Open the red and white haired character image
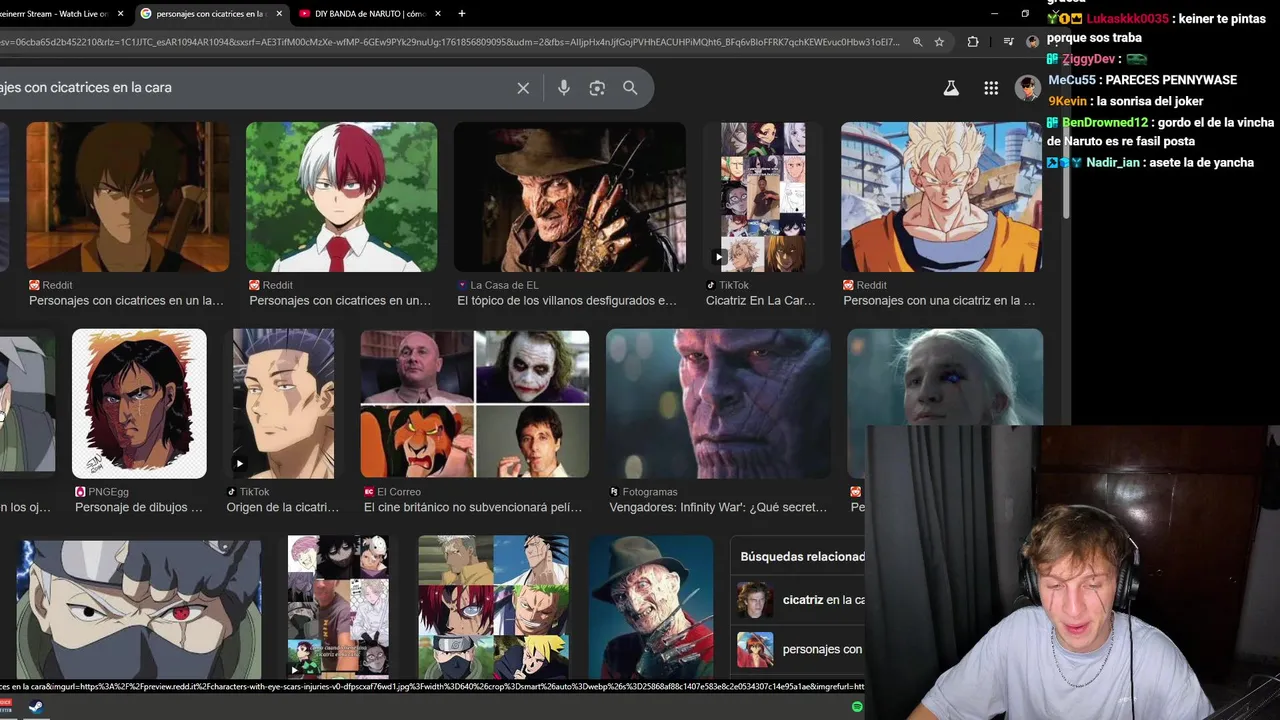Screen dimensions: 1280x720 (x=341, y=197)
